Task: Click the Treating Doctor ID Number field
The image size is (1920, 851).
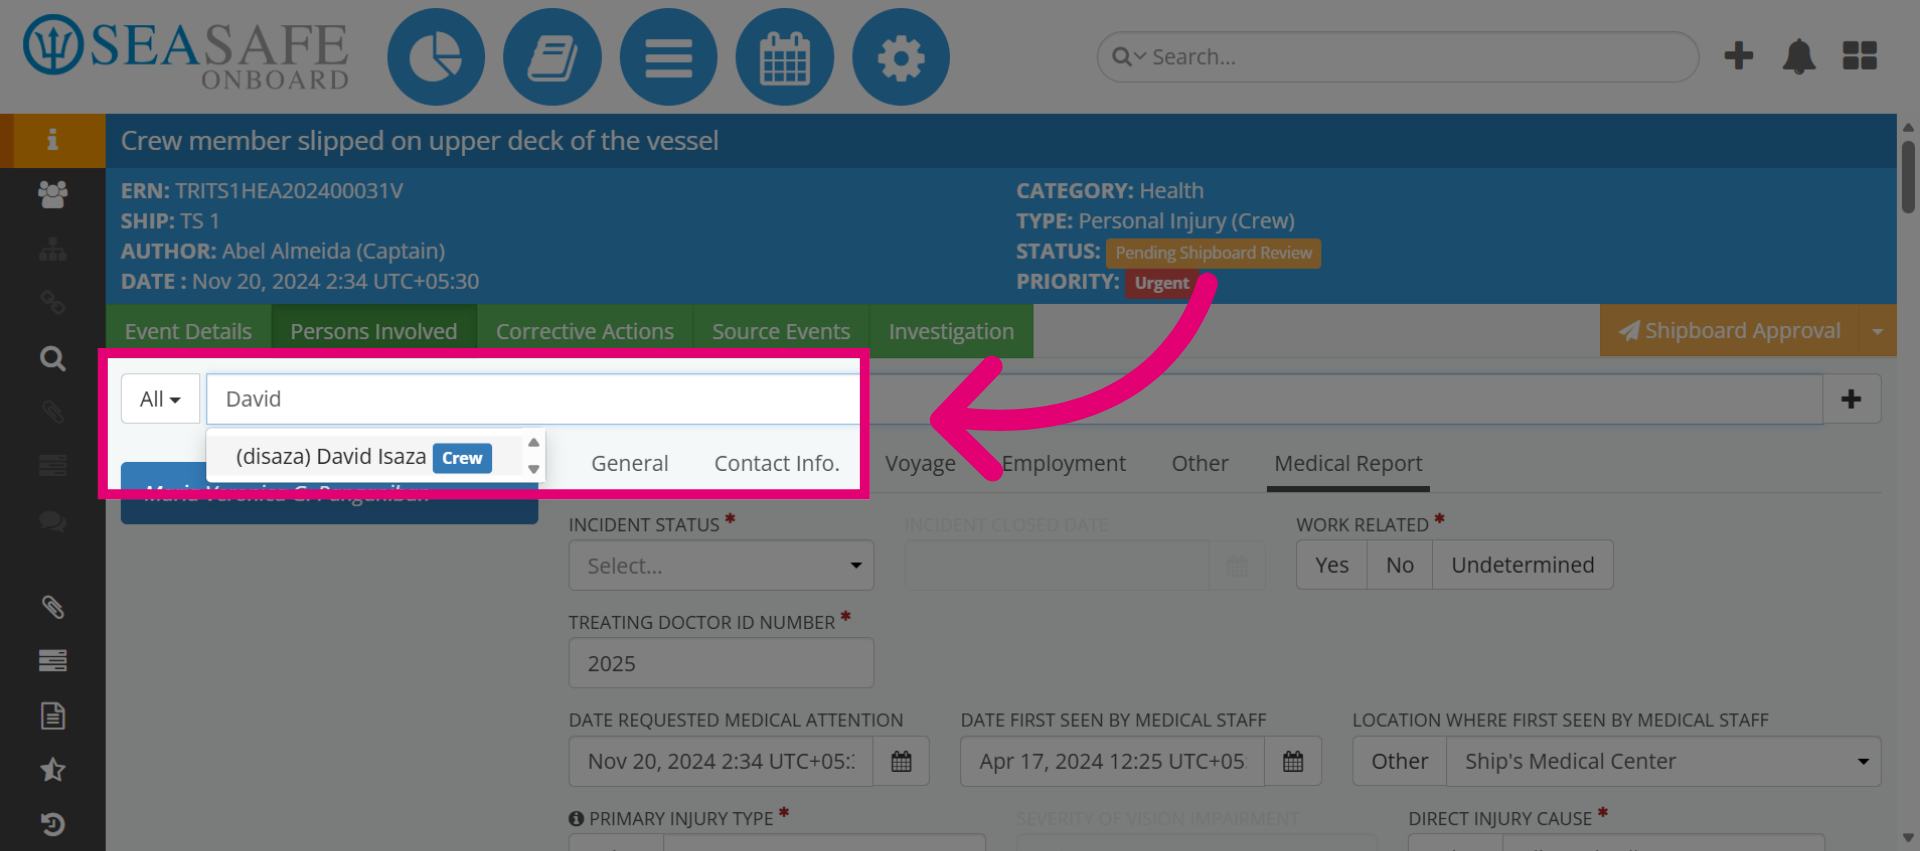Action: (x=721, y=664)
